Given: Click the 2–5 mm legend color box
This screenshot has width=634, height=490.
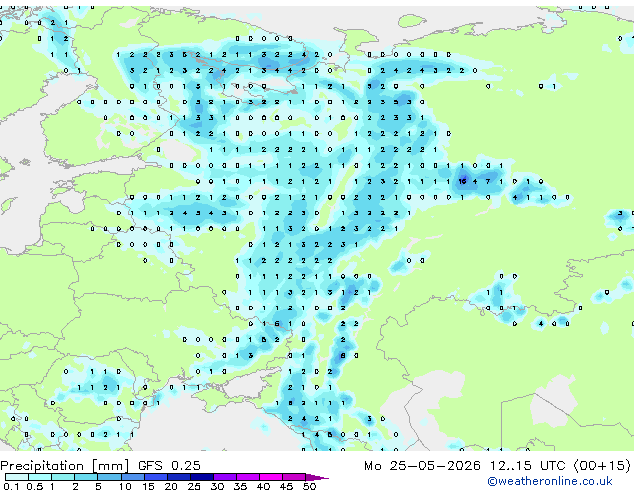Looking at the screenshot, I should pos(86,477).
